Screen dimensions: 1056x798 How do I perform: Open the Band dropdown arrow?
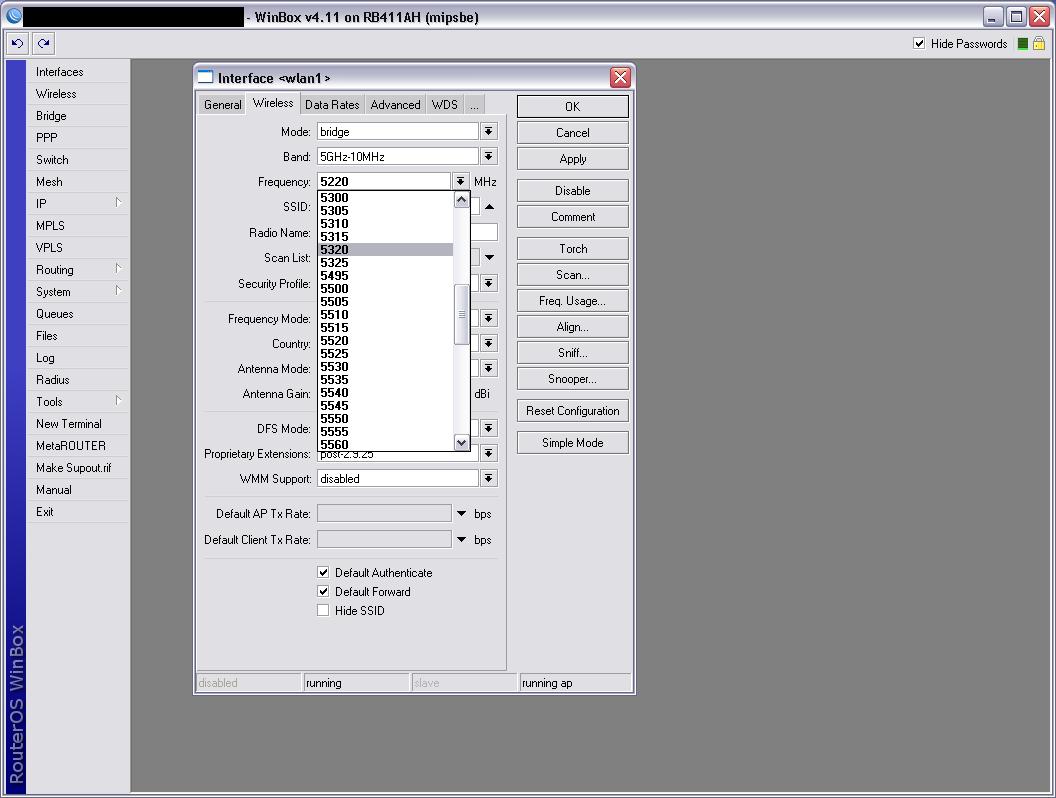pos(489,156)
